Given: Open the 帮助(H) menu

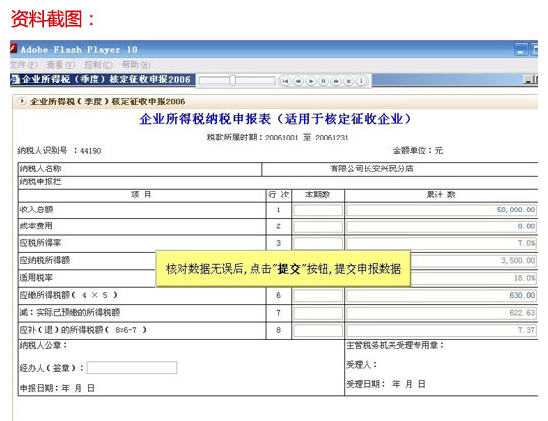Looking at the screenshot, I should pyautogui.click(x=136, y=65).
